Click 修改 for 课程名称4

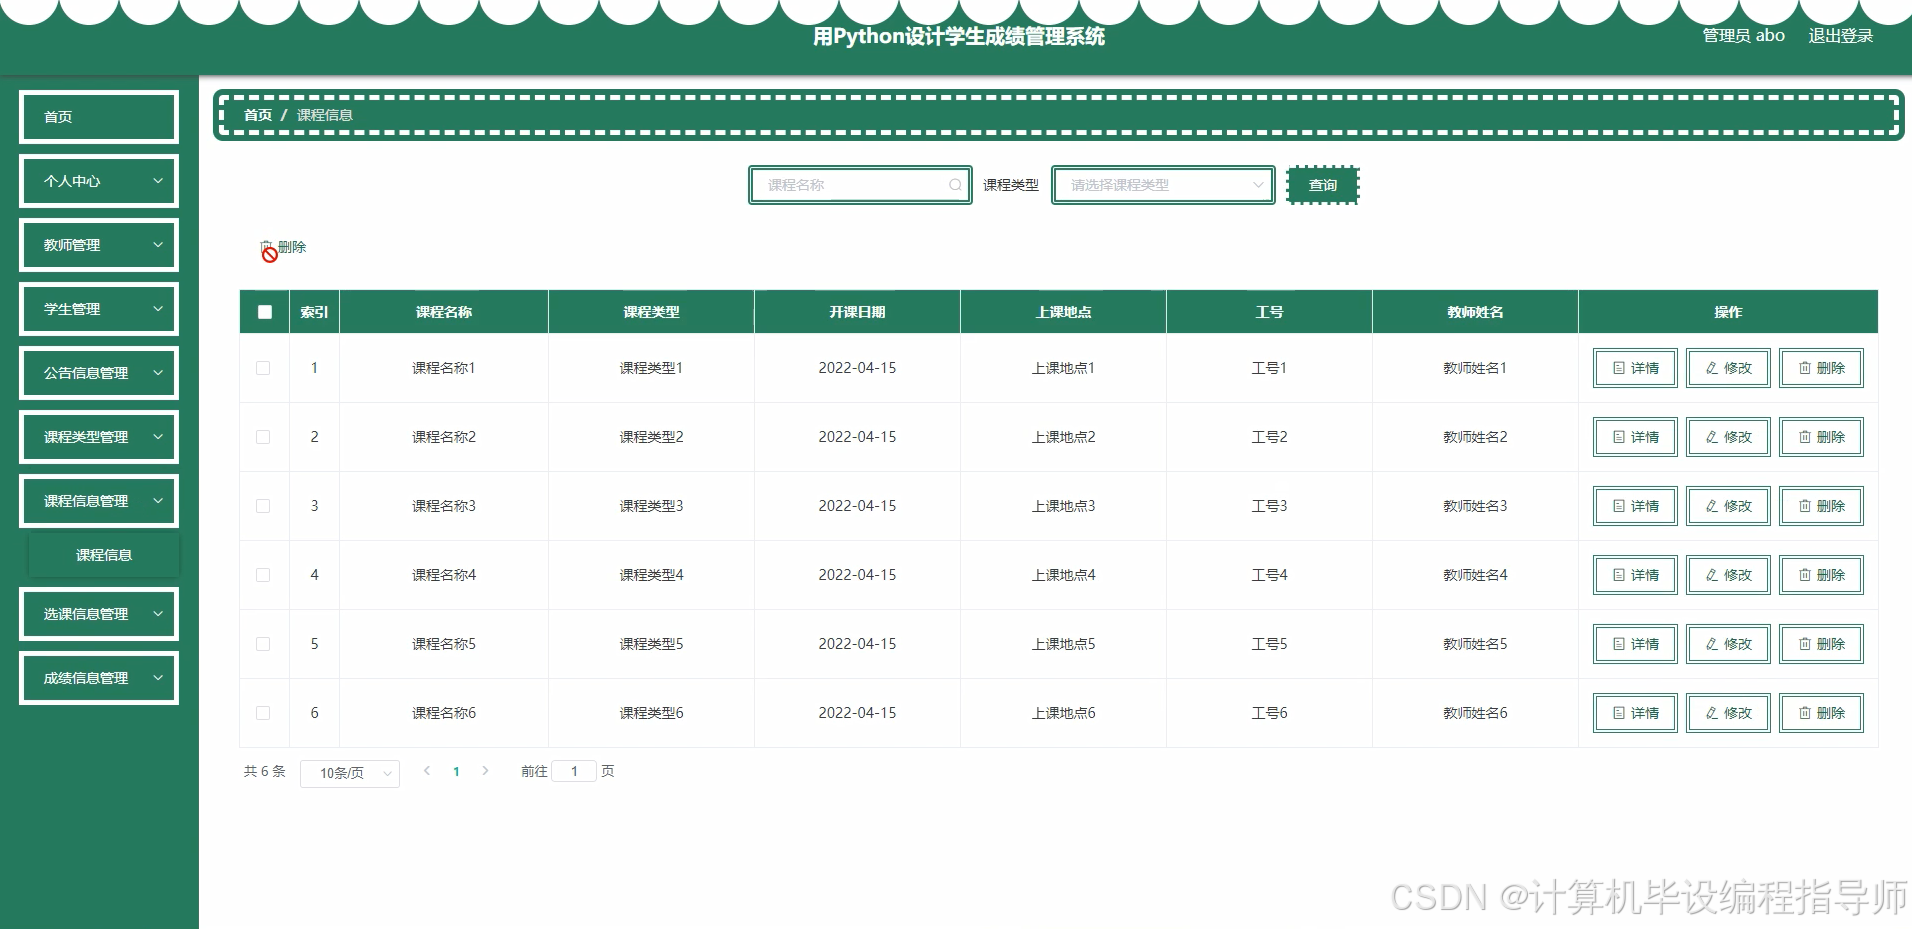pyautogui.click(x=1728, y=575)
